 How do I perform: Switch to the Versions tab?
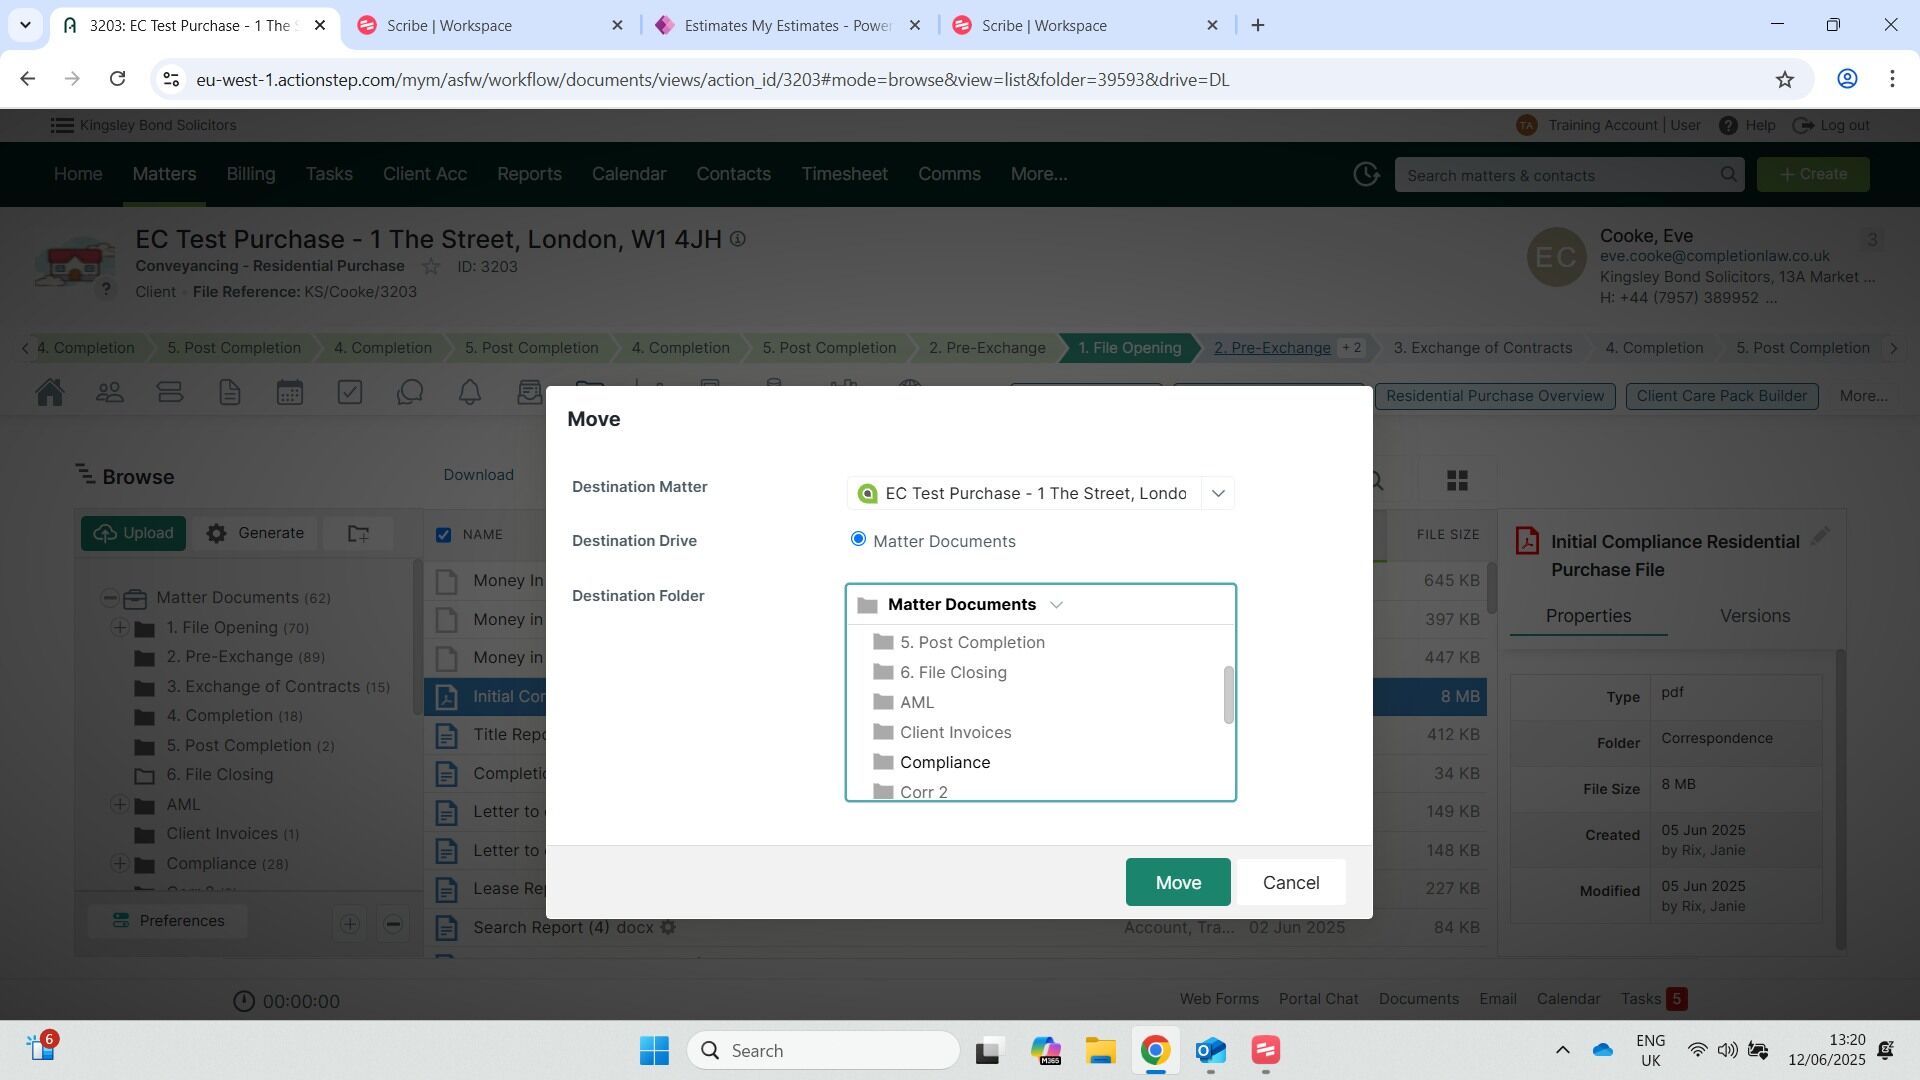(x=1754, y=616)
